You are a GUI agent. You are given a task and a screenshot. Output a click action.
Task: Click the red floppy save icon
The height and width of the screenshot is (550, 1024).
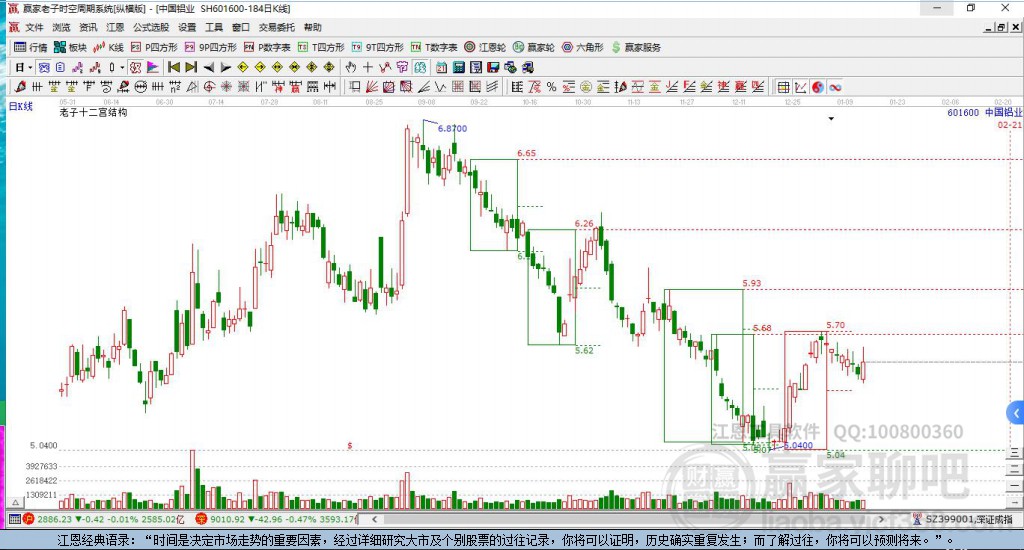[x=493, y=67]
